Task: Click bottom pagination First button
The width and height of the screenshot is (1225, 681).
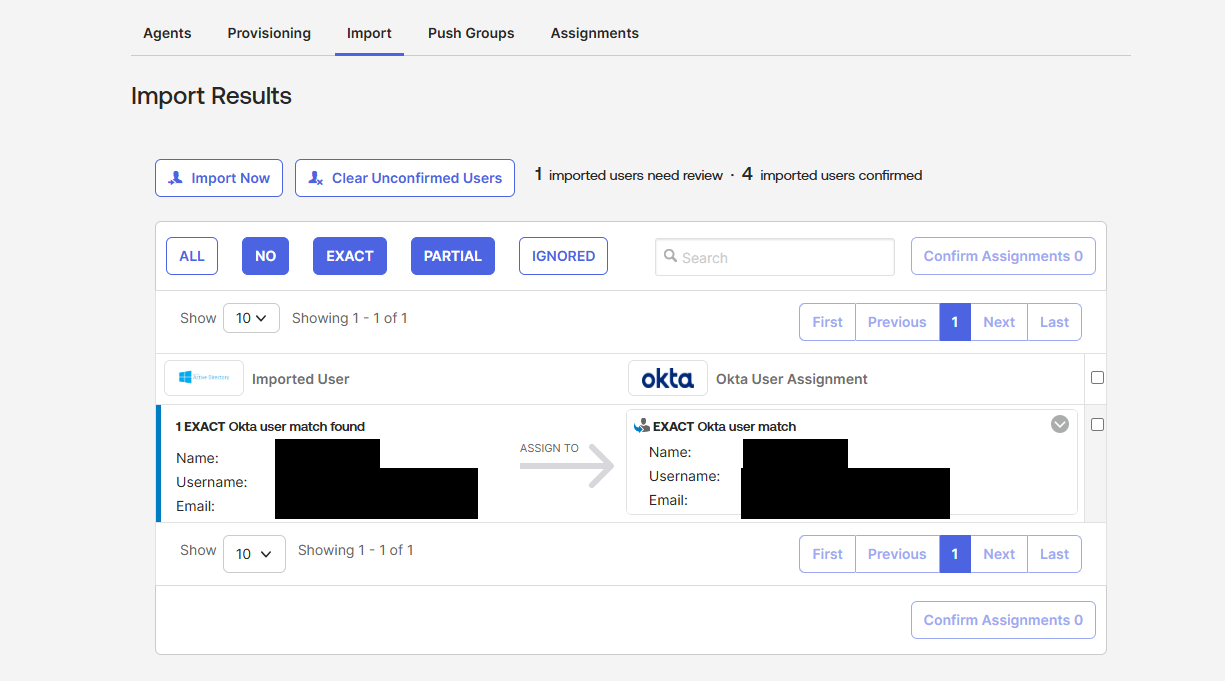Action: click(x=827, y=554)
